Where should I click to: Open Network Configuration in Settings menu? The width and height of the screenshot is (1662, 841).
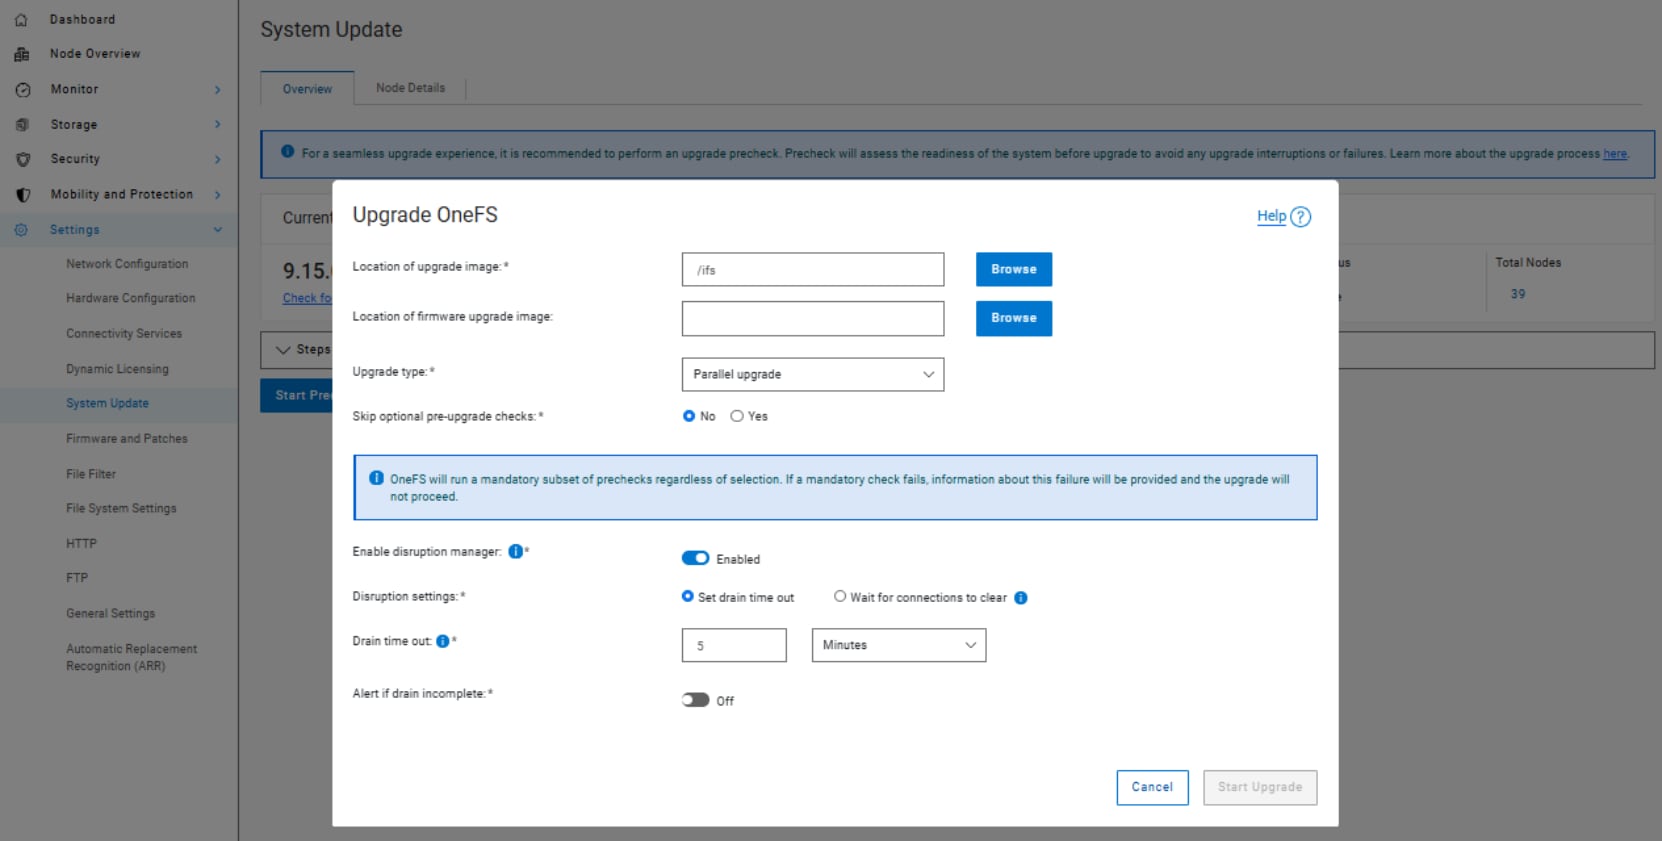pyautogui.click(x=127, y=264)
